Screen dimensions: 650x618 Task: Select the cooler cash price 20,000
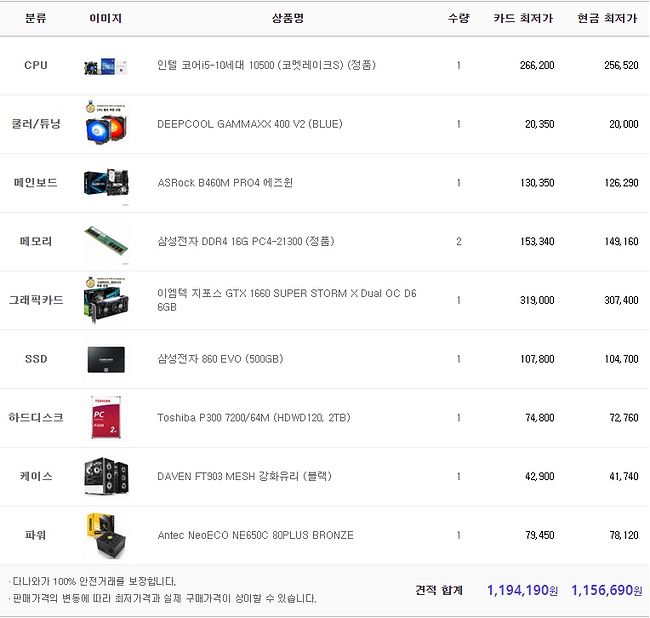tap(623, 124)
